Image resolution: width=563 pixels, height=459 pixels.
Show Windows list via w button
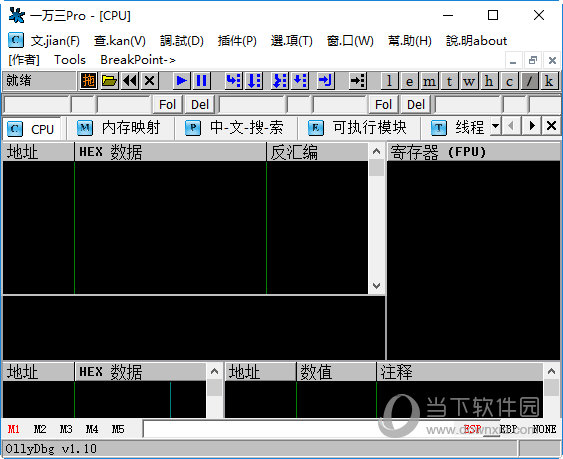pyautogui.click(x=469, y=81)
